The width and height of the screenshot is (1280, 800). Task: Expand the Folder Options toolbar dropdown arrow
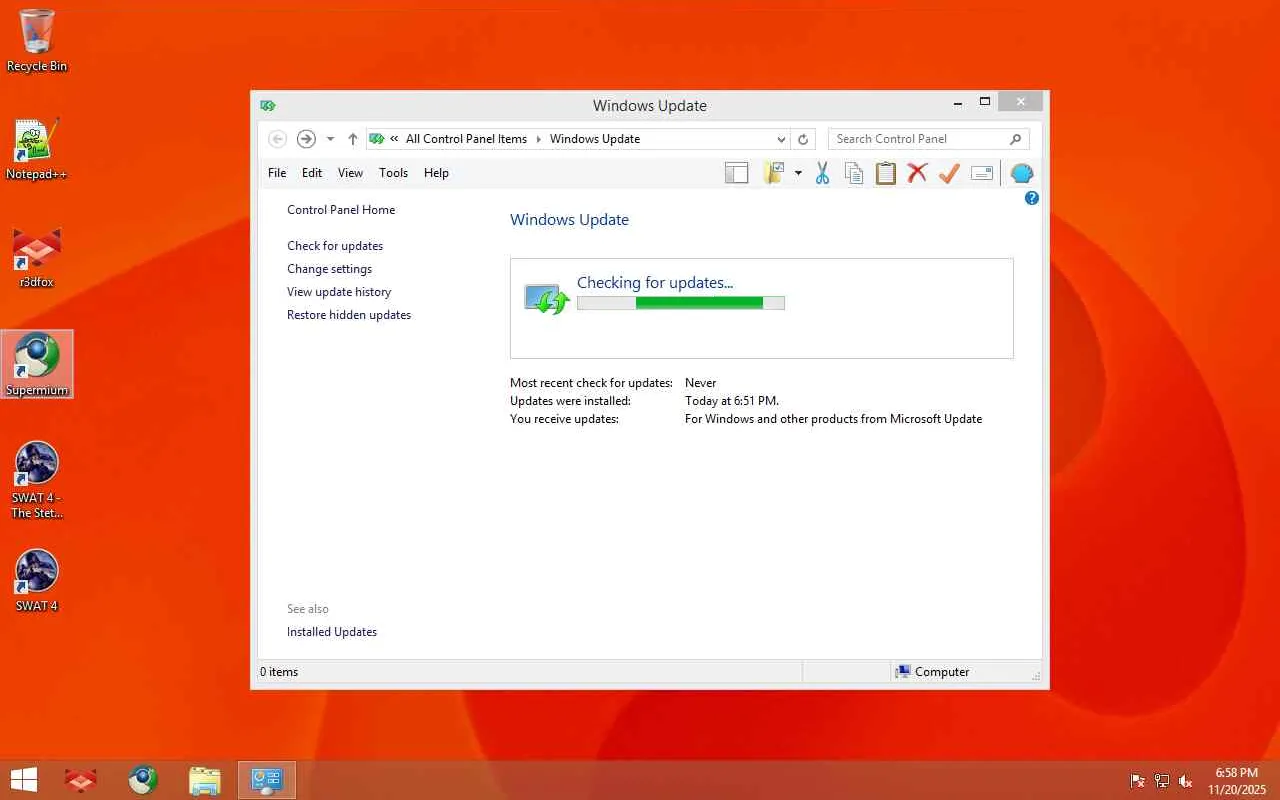798,173
